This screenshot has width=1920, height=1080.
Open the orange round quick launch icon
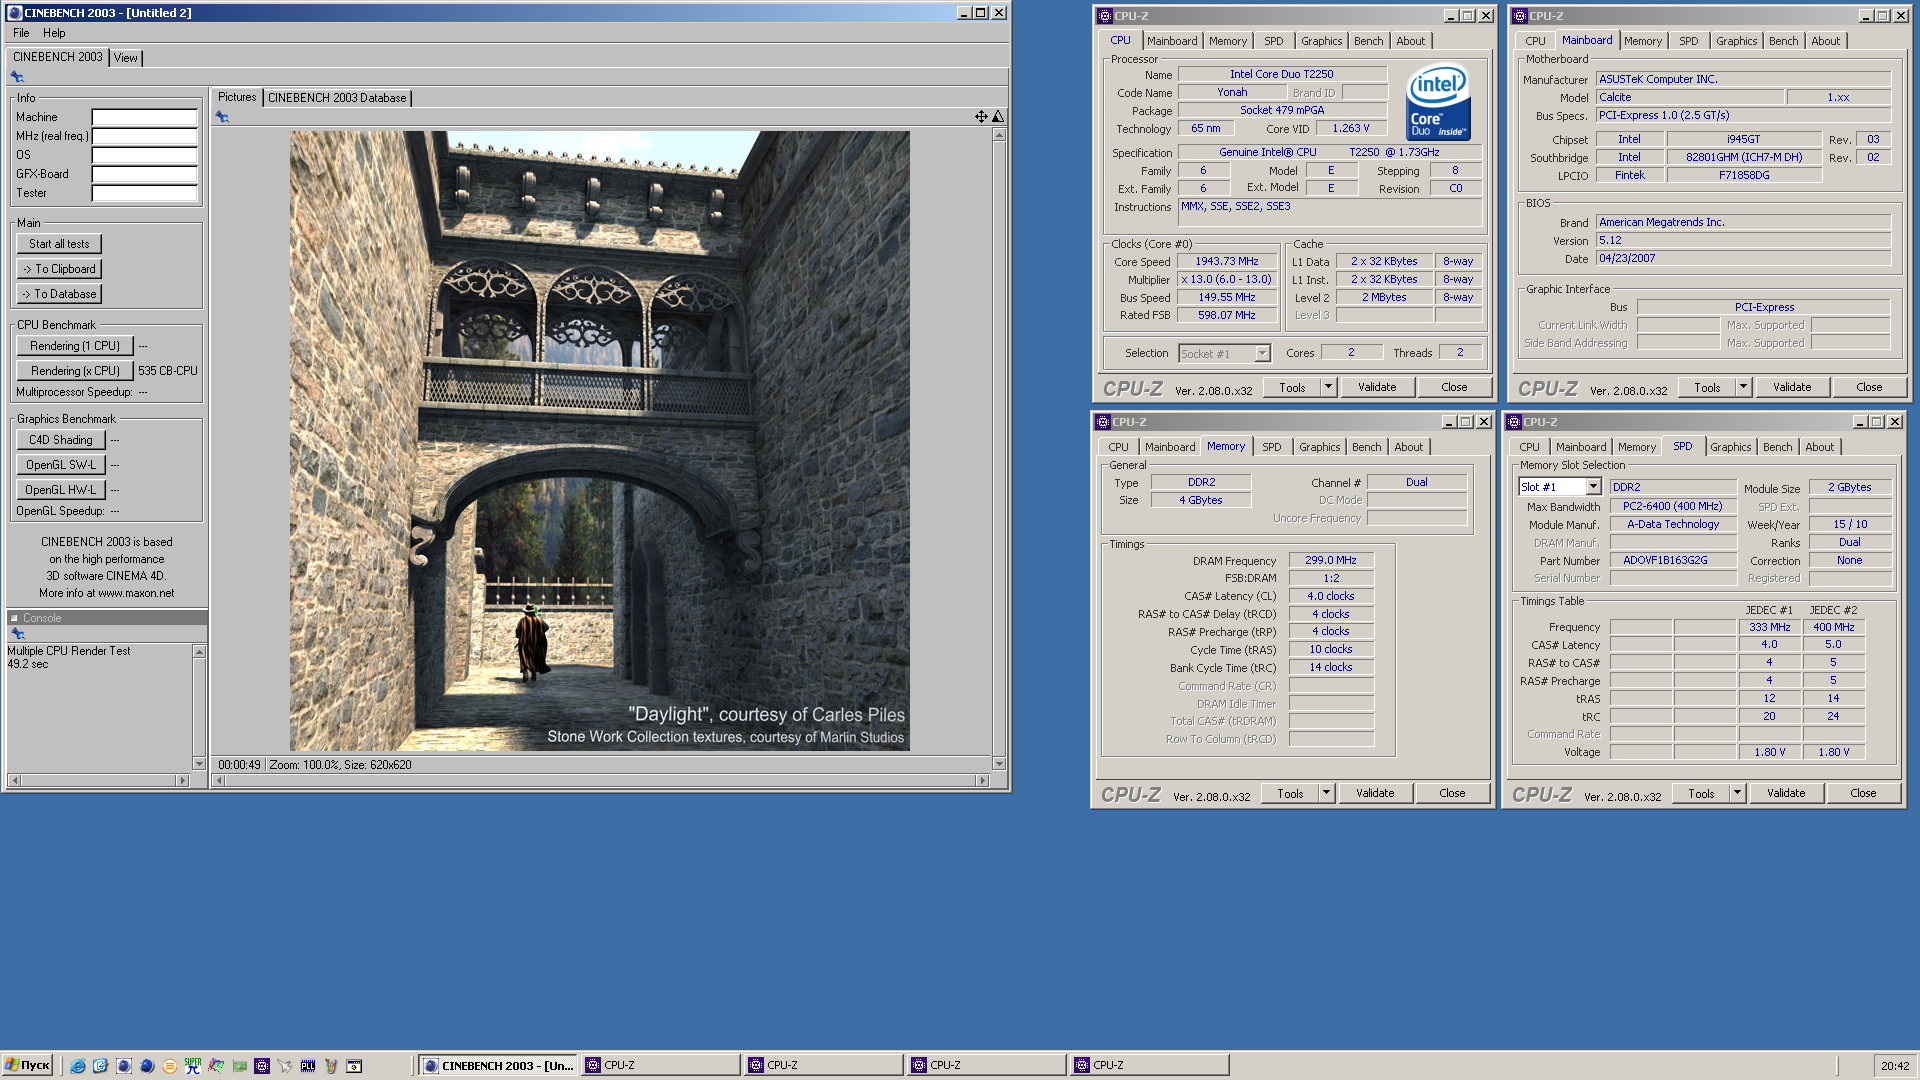(169, 1066)
